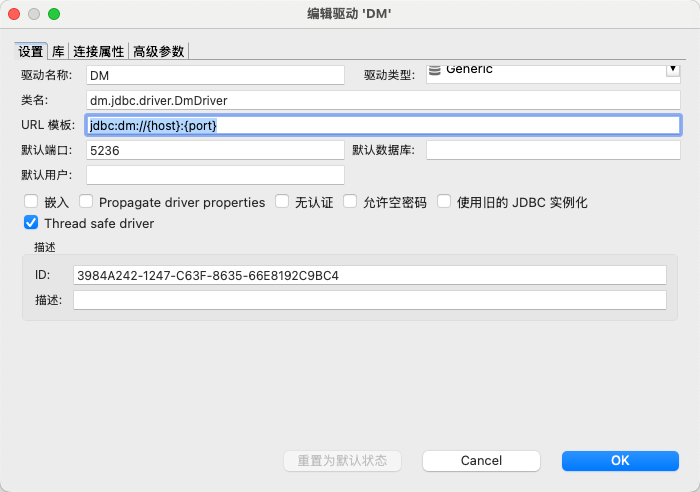The height and width of the screenshot is (492, 700).
Task: Click the 默认数据库 label
Action: click(383, 150)
